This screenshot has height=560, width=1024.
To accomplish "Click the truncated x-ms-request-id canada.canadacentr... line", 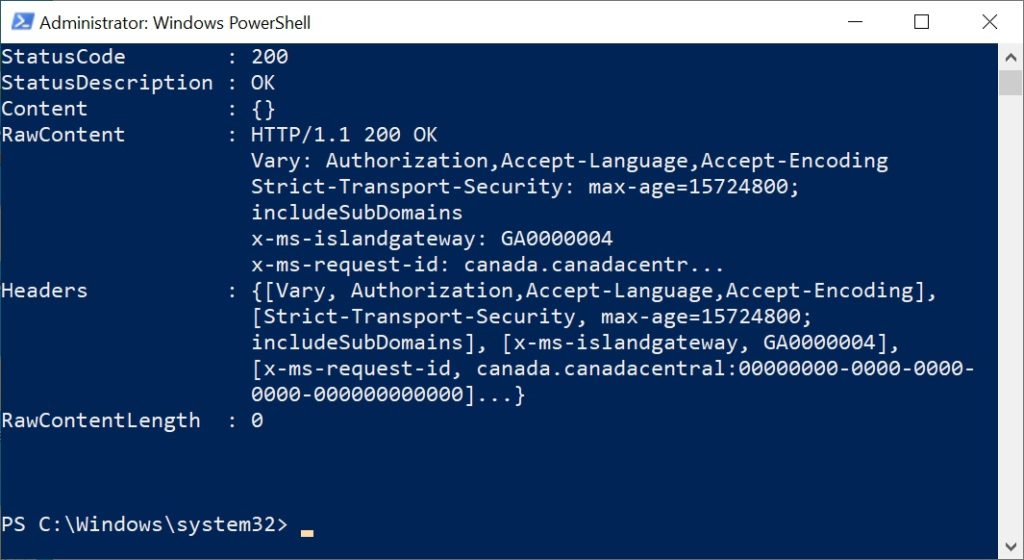I will pyautogui.click(x=487, y=265).
